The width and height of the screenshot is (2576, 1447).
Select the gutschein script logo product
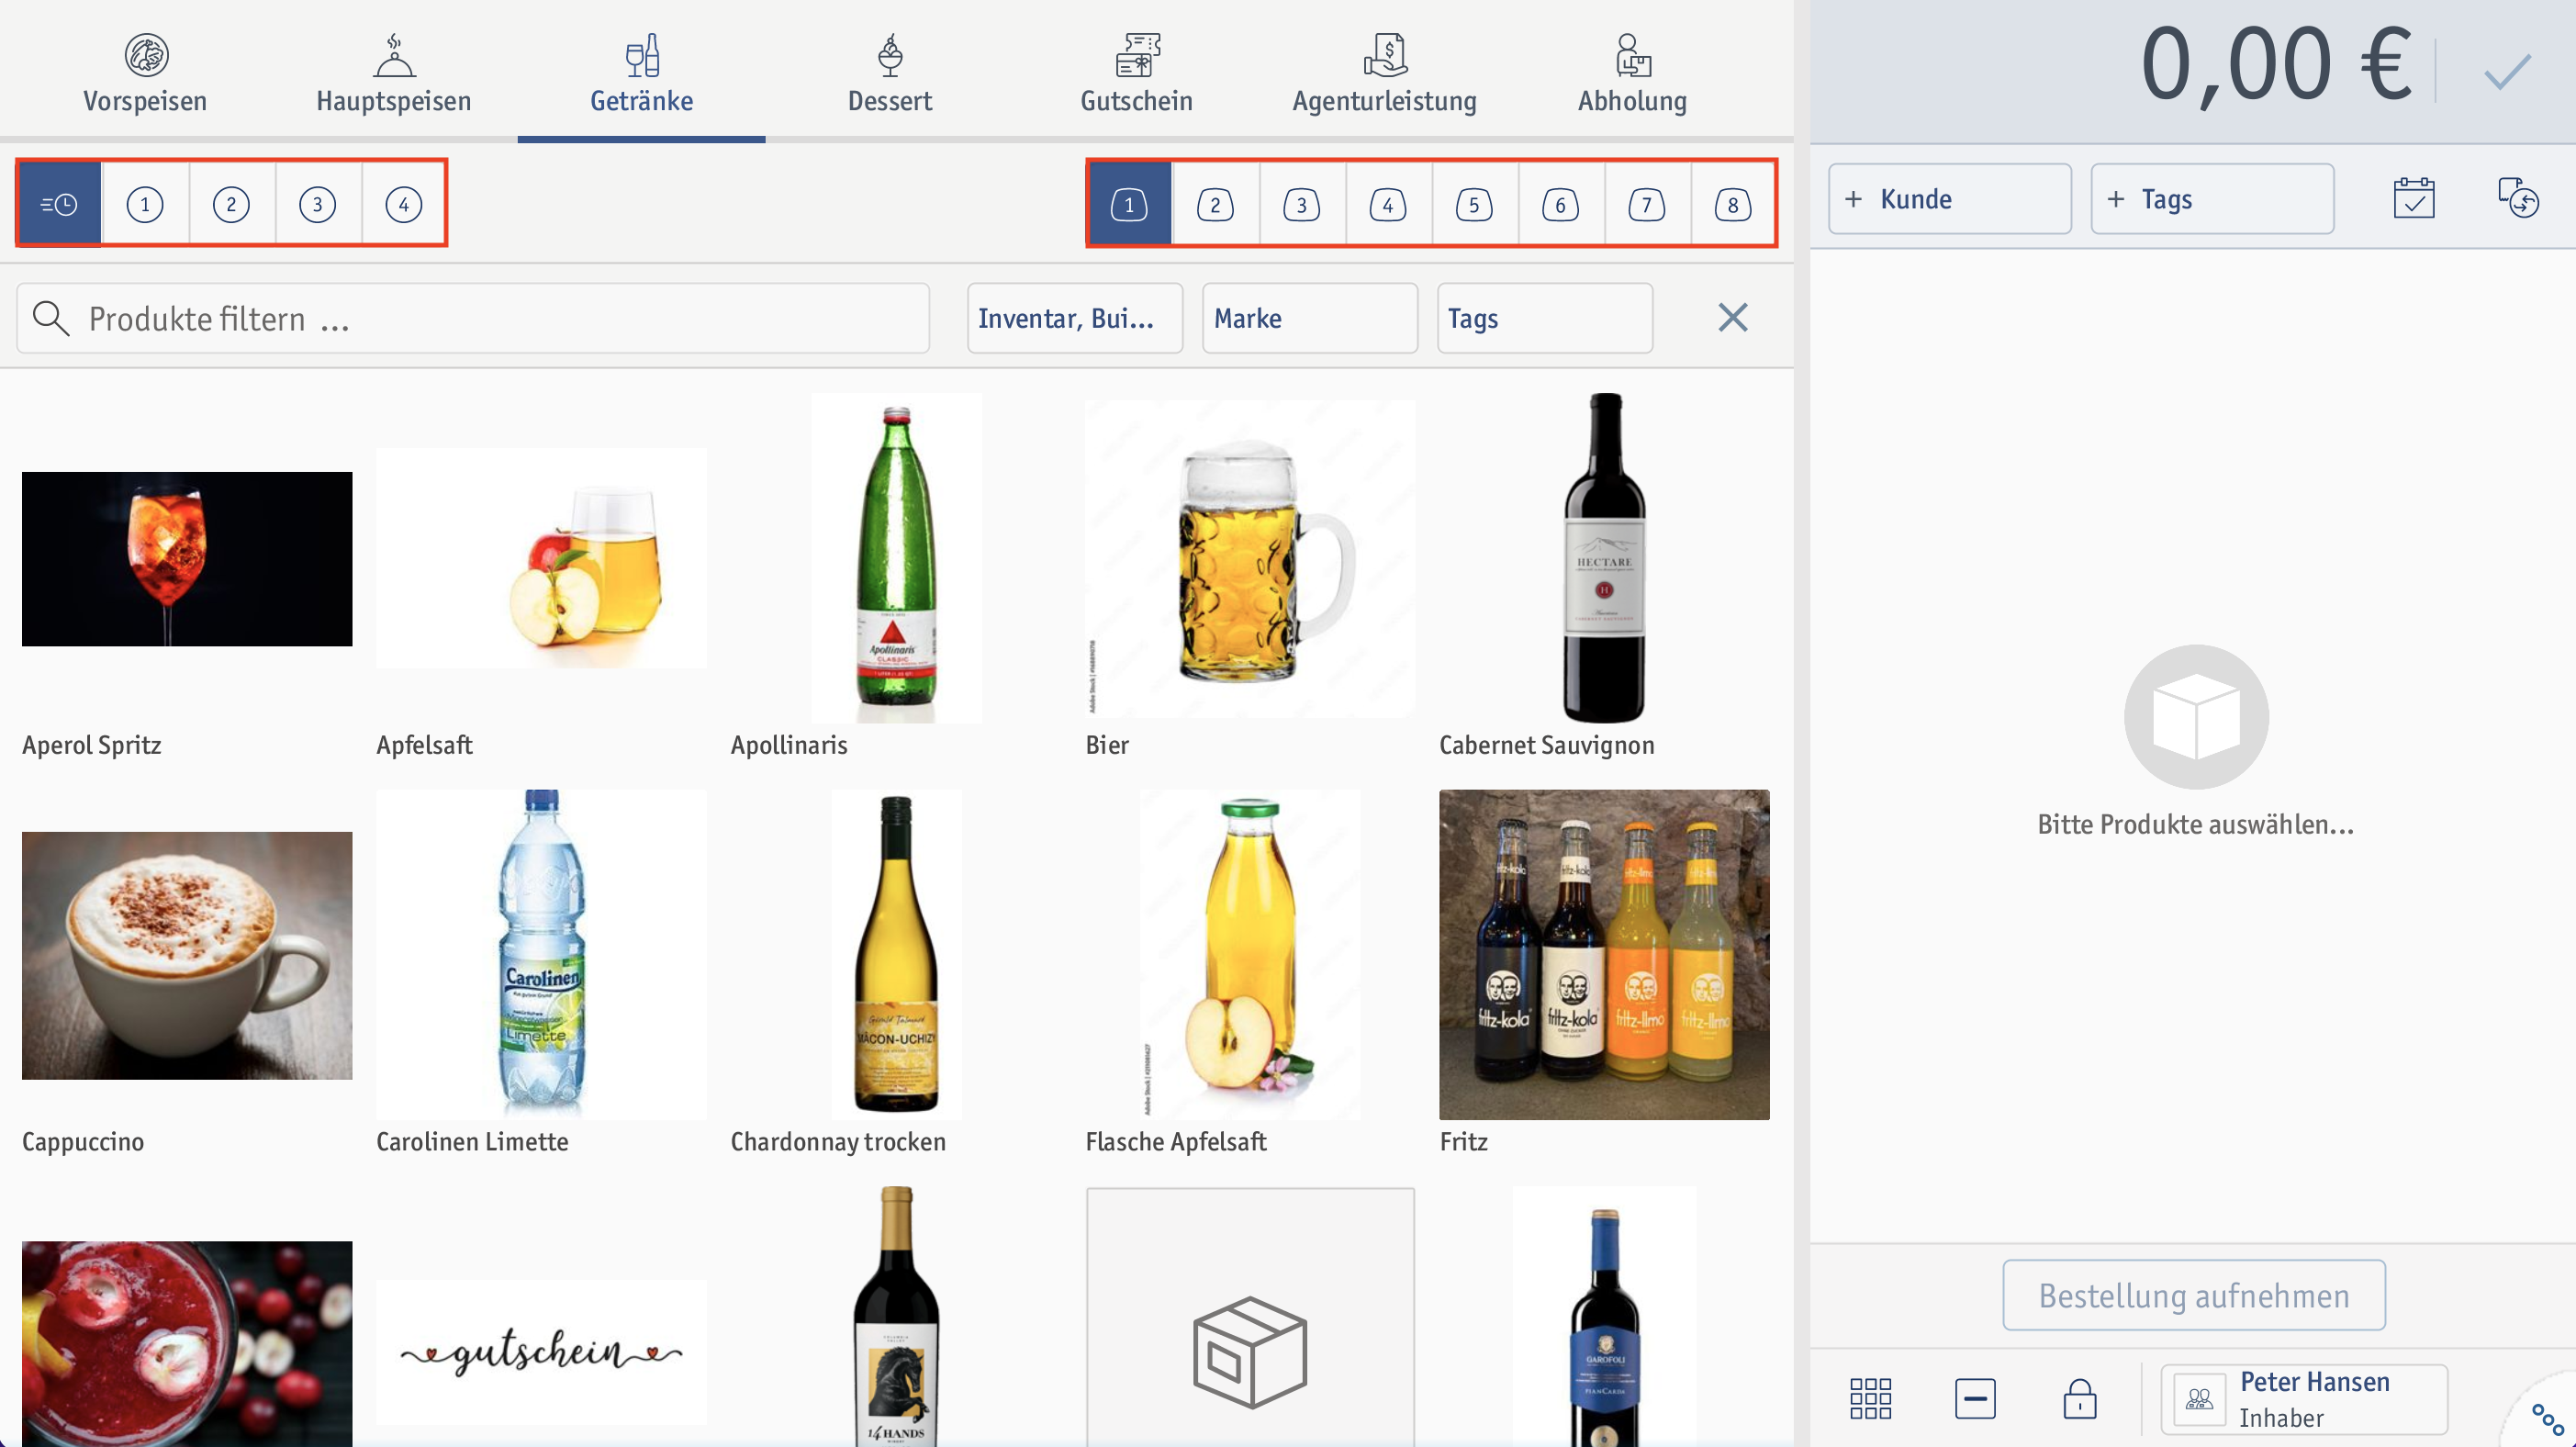tap(541, 1352)
